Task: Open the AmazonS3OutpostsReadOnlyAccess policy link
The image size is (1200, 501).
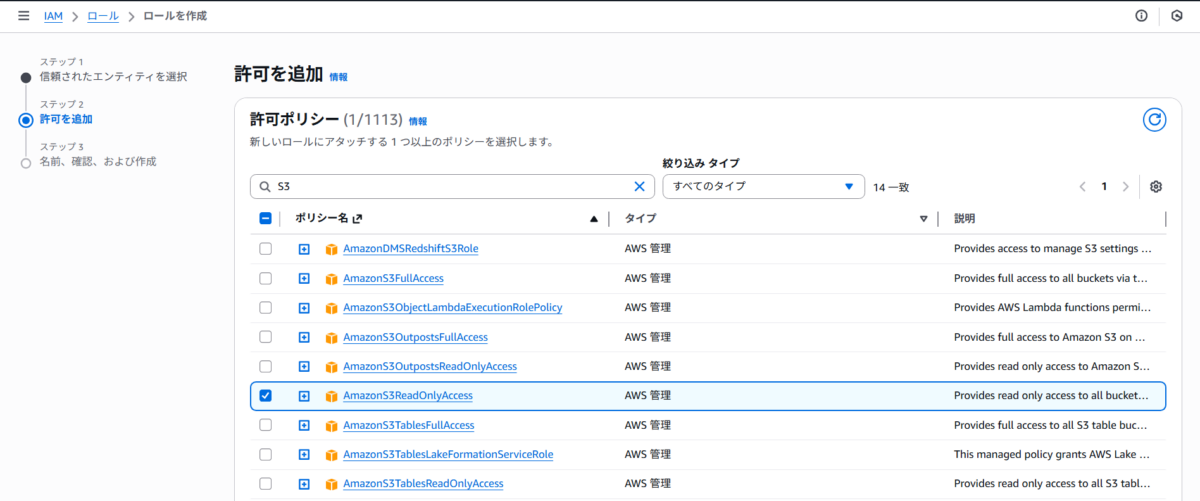Action: tap(430, 367)
